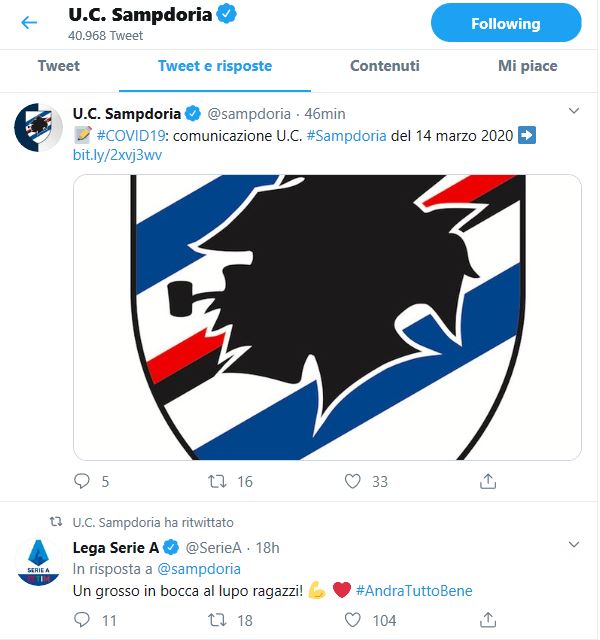The height and width of the screenshot is (640, 600).
Task: Share the COVID19 communication tweet
Action: click(x=488, y=481)
